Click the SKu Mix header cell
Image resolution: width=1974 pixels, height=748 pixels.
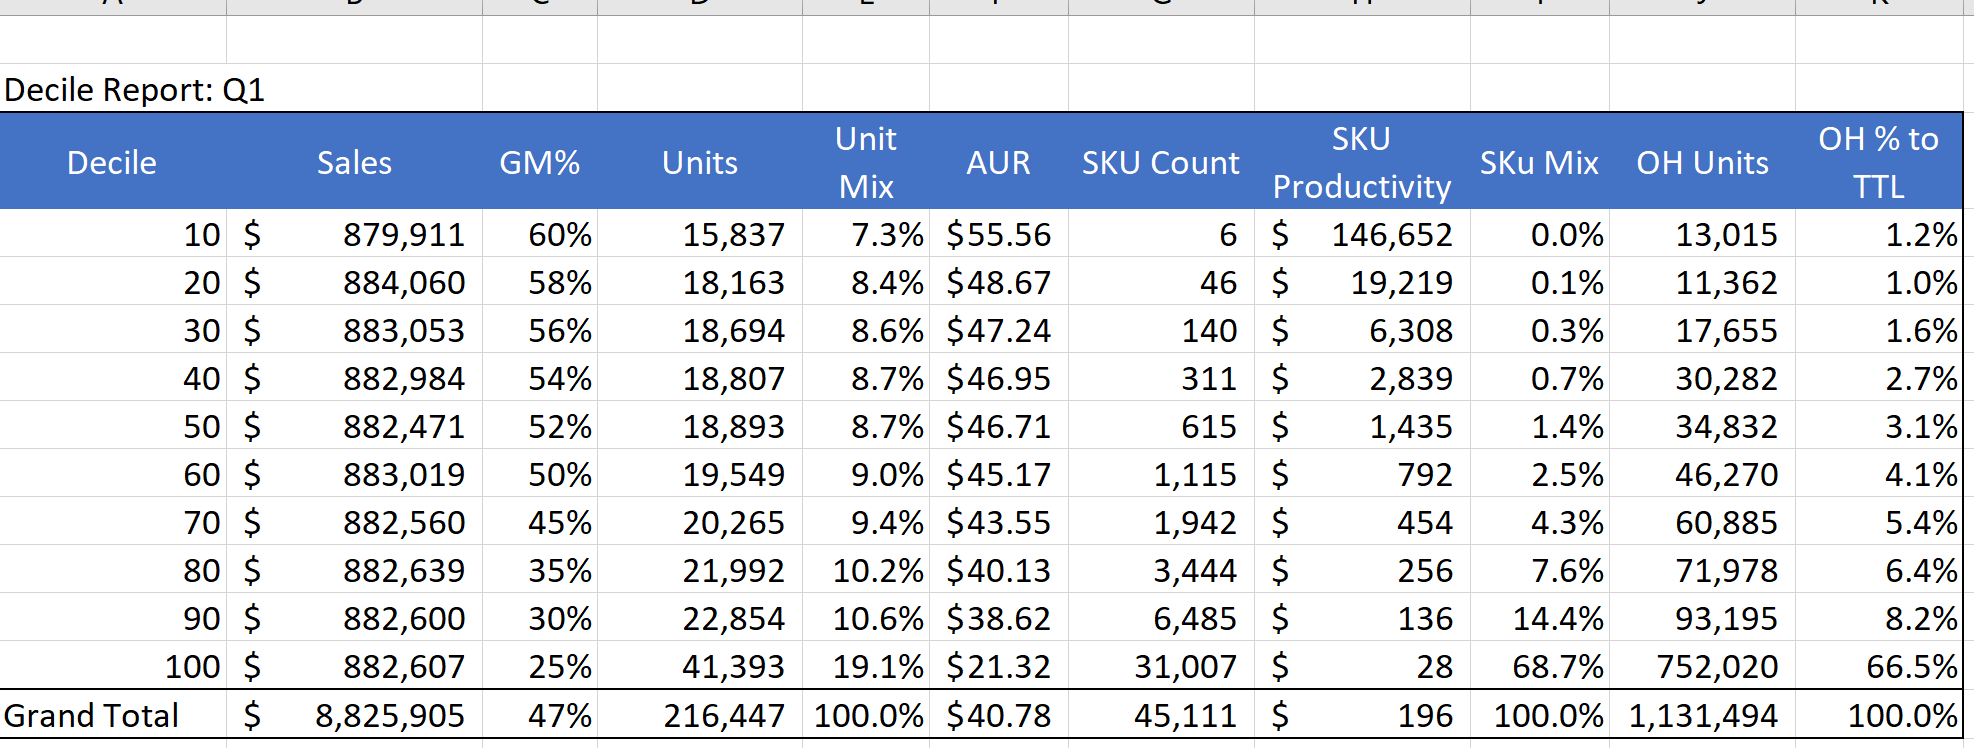(1540, 162)
